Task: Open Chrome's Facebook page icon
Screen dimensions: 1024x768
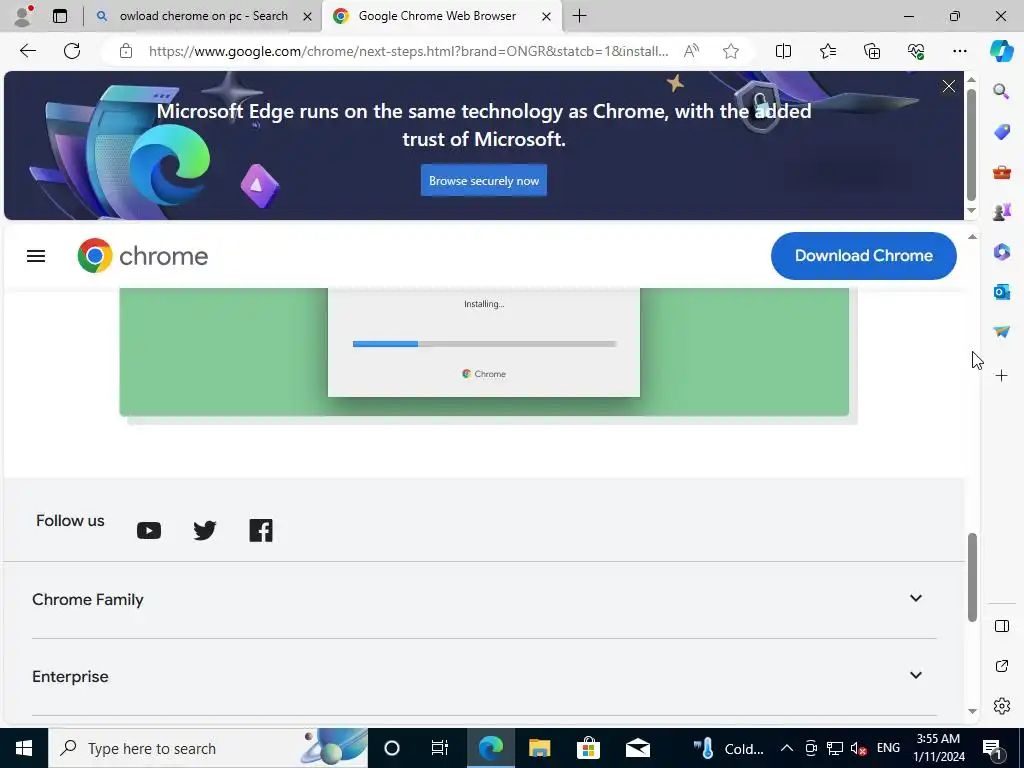Action: [x=261, y=530]
